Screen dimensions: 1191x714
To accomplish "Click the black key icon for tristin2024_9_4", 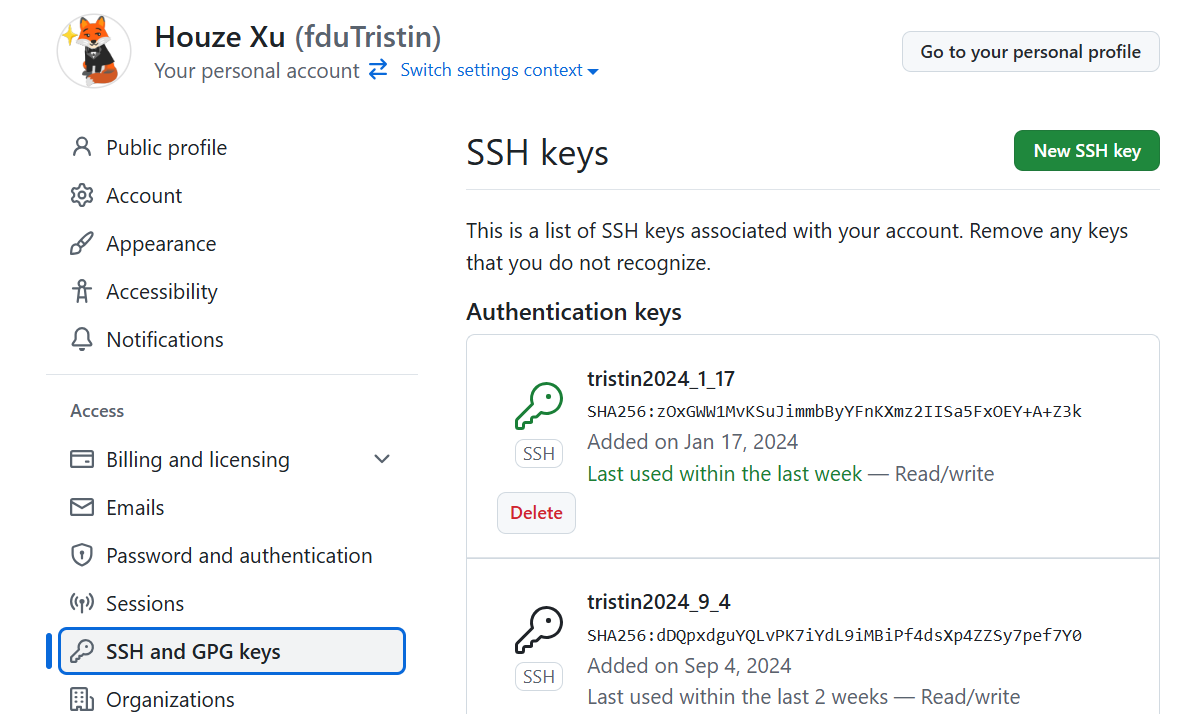I will coord(538,630).
